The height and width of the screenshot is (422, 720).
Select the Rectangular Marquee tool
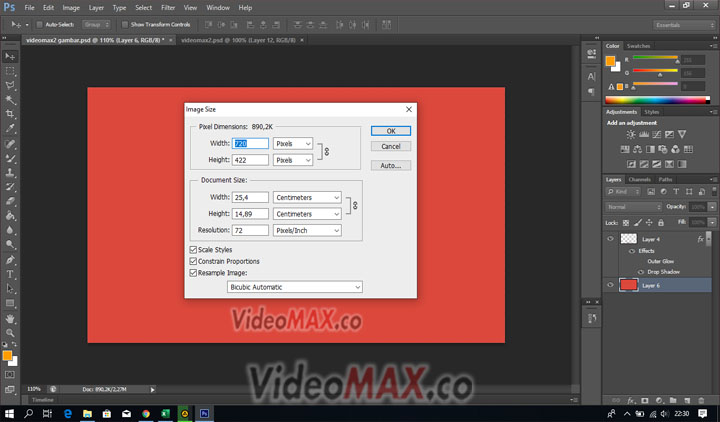click(x=10, y=71)
